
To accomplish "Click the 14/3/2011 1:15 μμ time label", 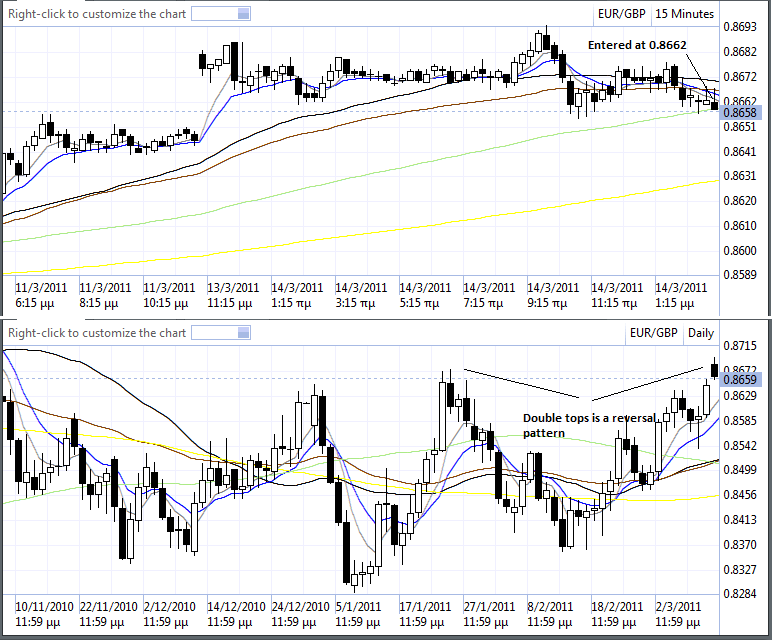I will click(x=681, y=295).
